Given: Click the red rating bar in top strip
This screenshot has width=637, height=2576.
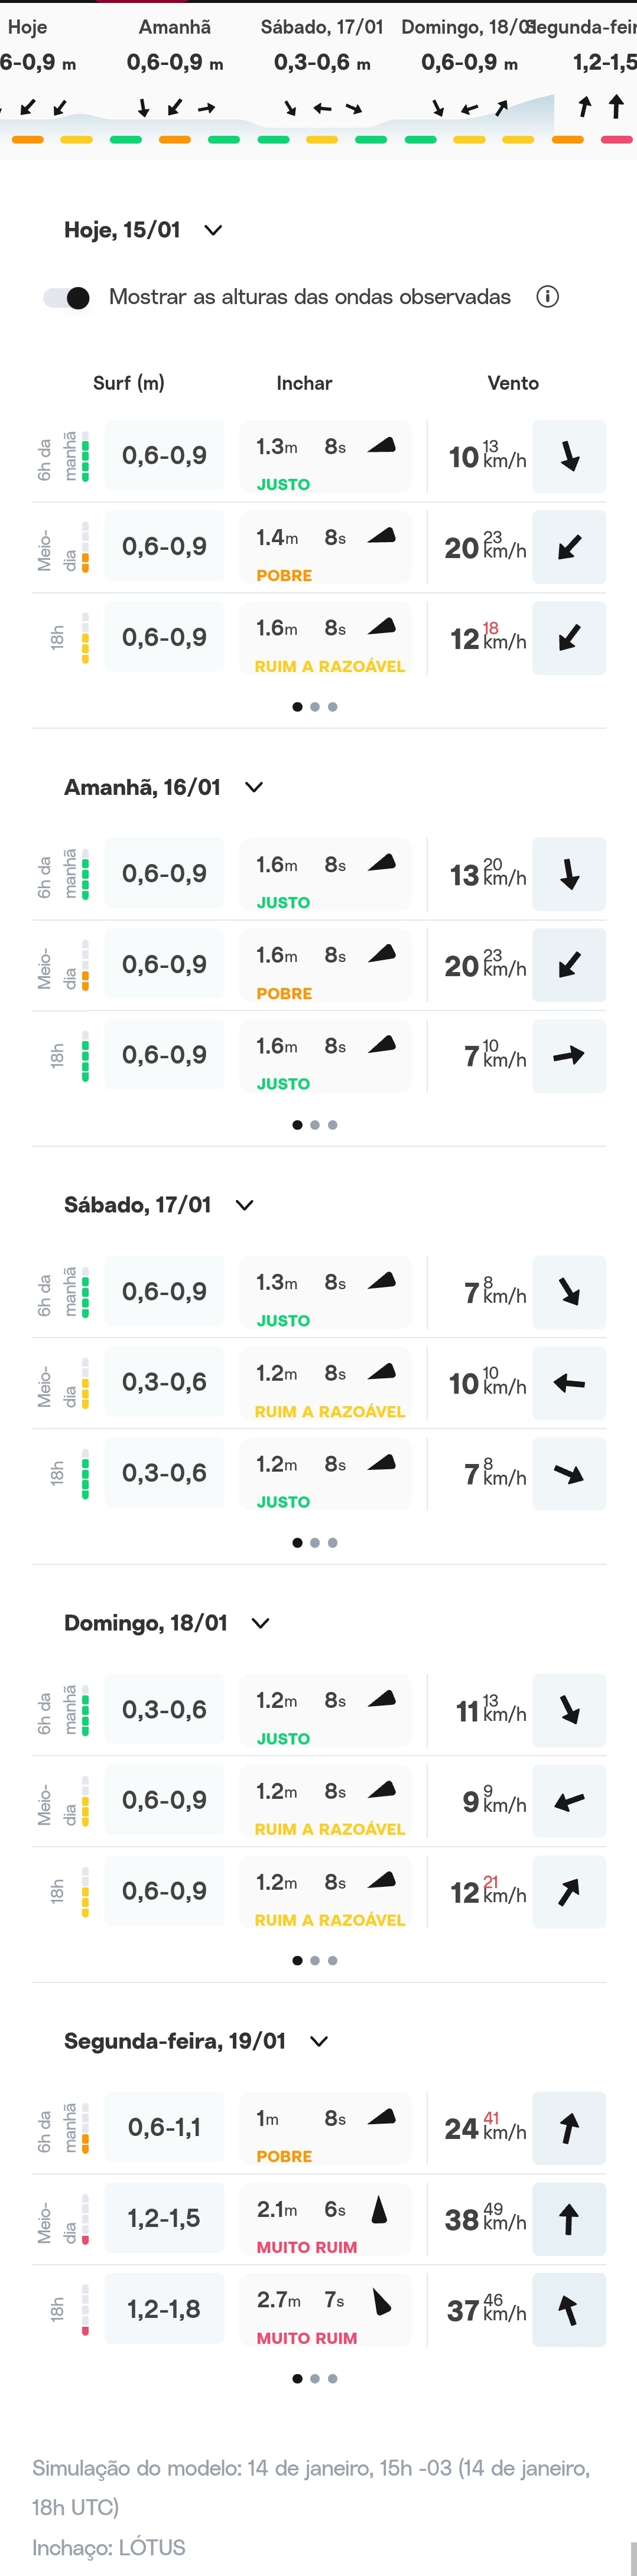Looking at the screenshot, I should tap(616, 140).
